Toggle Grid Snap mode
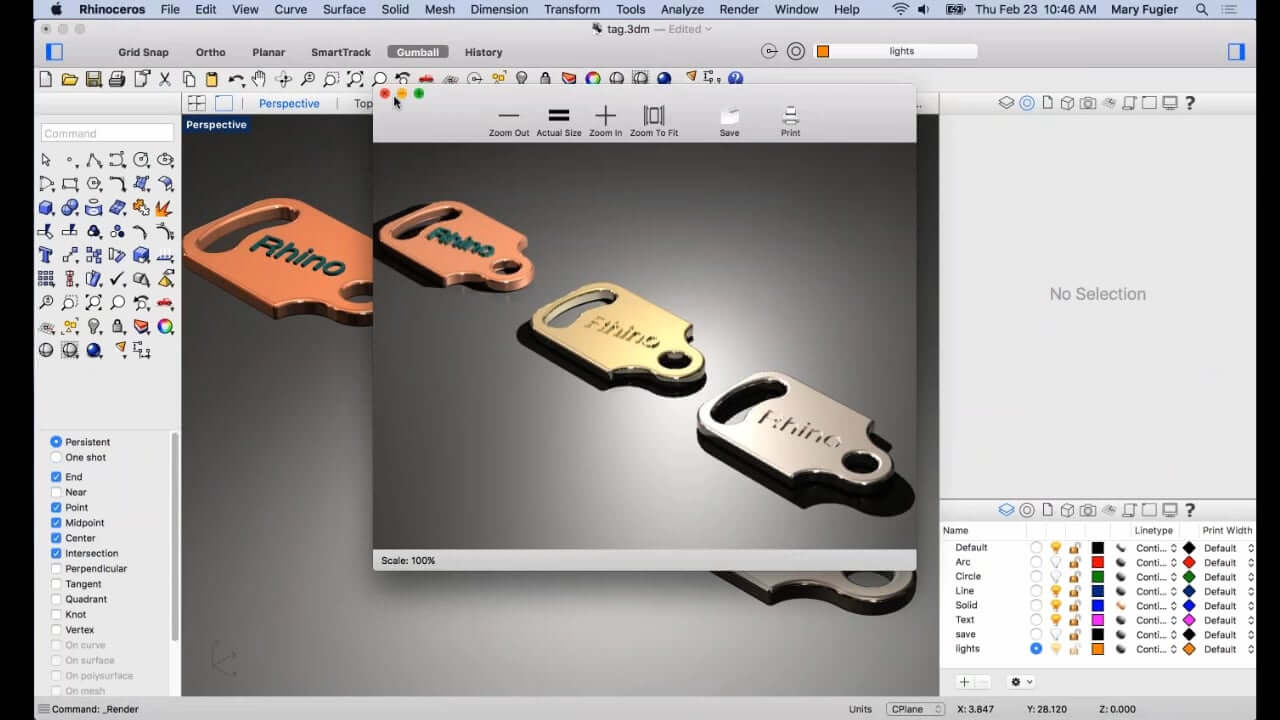 click(x=143, y=52)
